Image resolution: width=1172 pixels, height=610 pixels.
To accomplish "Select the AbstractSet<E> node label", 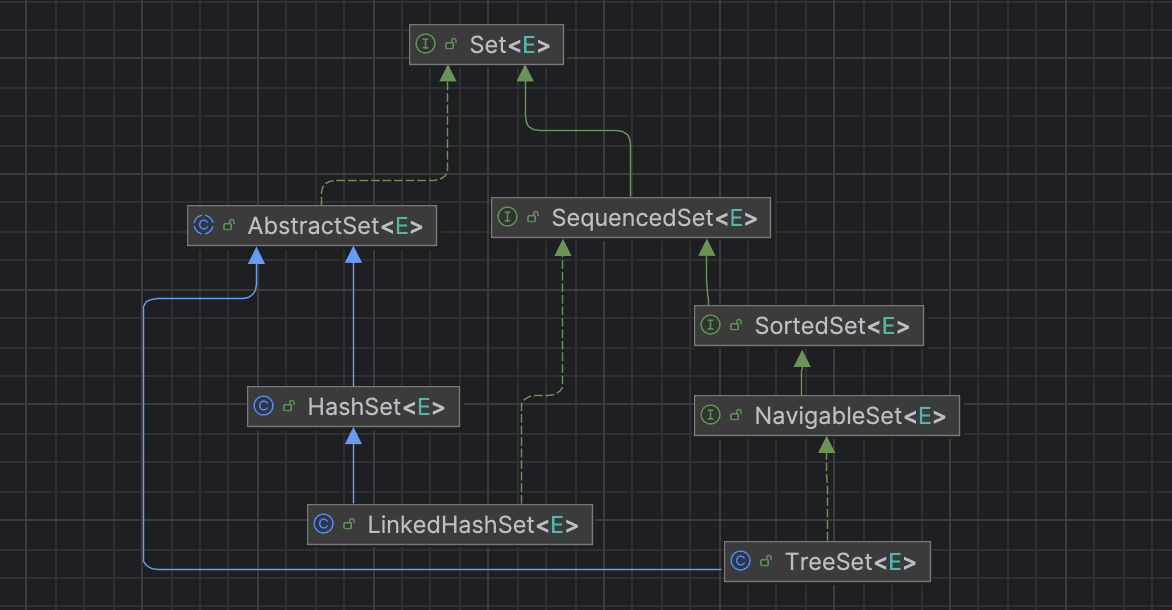I will [x=335, y=226].
